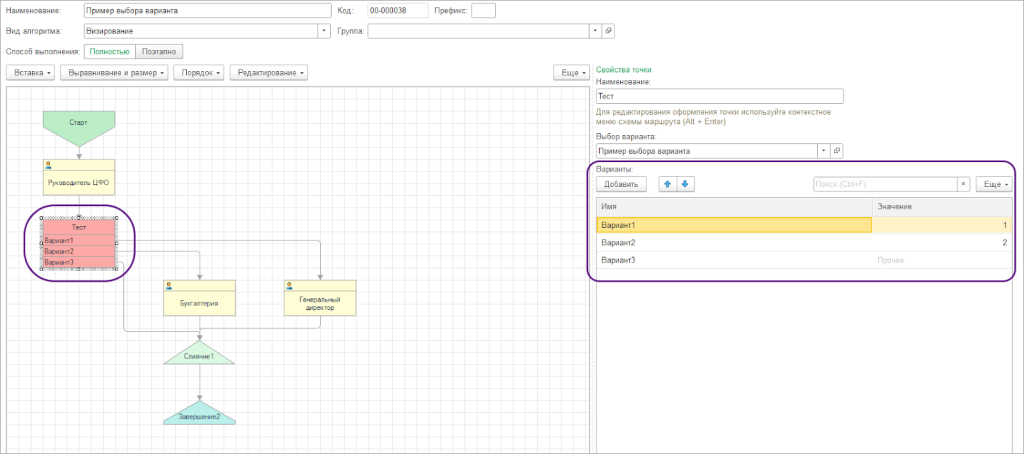Select the Старт node in the diagram
The width and height of the screenshot is (1024, 454).
point(78,123)
